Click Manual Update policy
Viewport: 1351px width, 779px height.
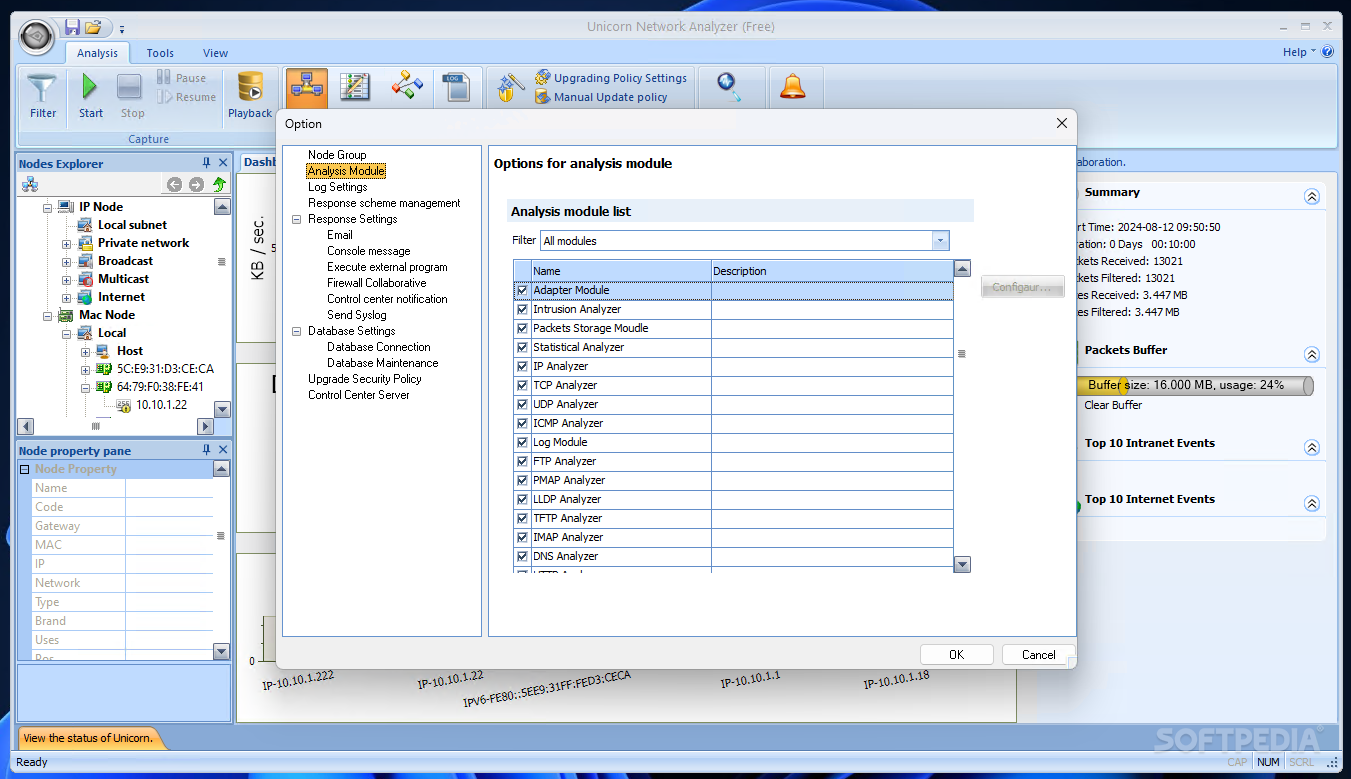click(601, 97)
